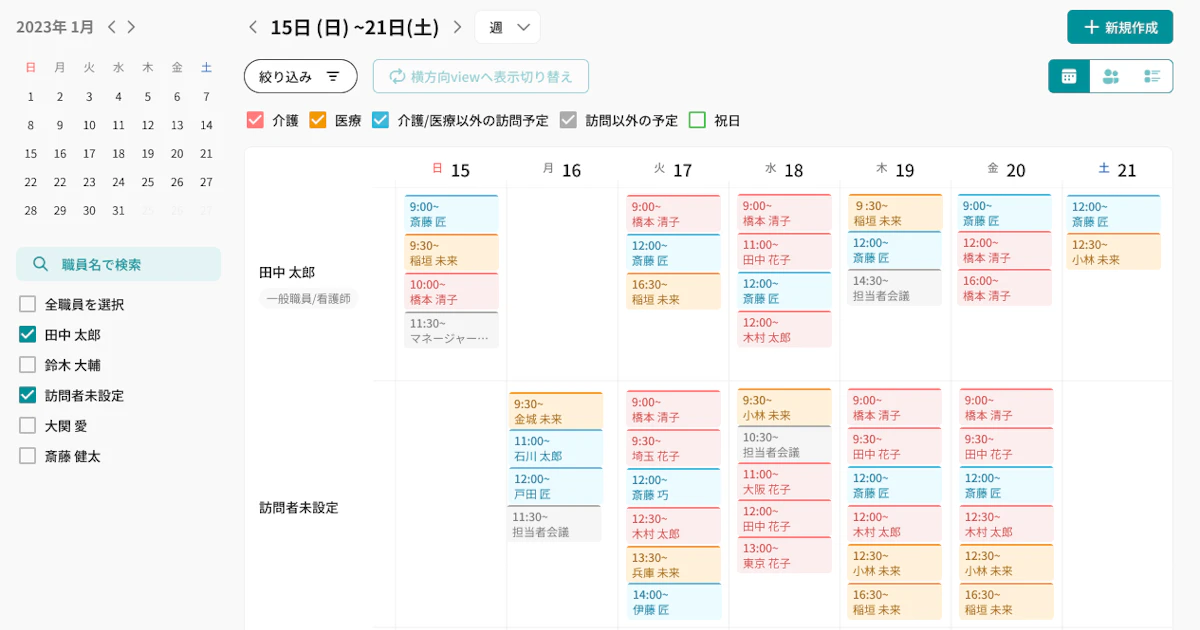
Task: Switch to list view icon
Action: click(1152, 77)
